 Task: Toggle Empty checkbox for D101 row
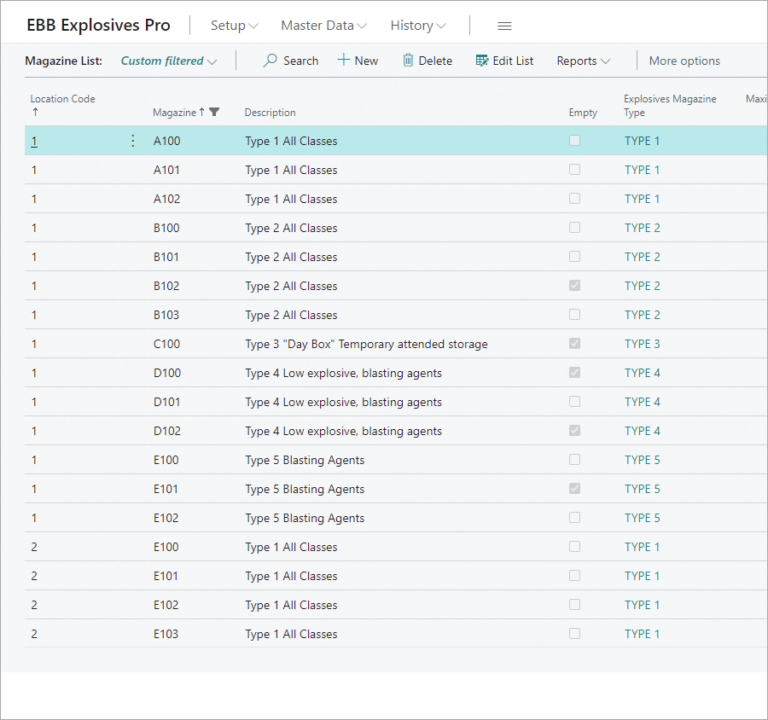pyautogui.click(x=575, y=402)
